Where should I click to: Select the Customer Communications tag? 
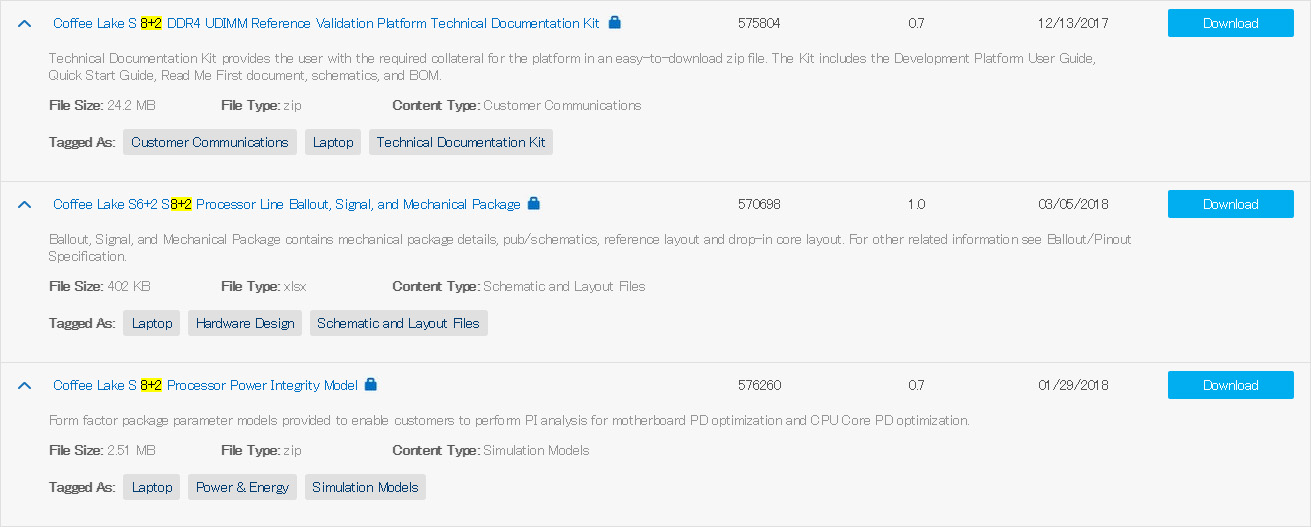(x=210, y=142)
